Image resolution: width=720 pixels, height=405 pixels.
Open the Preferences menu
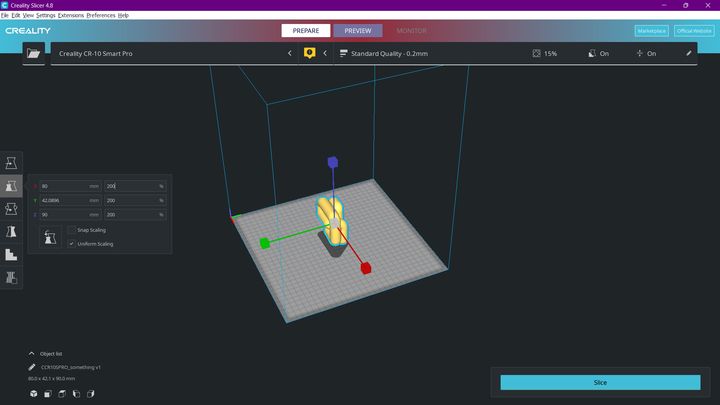101,15
